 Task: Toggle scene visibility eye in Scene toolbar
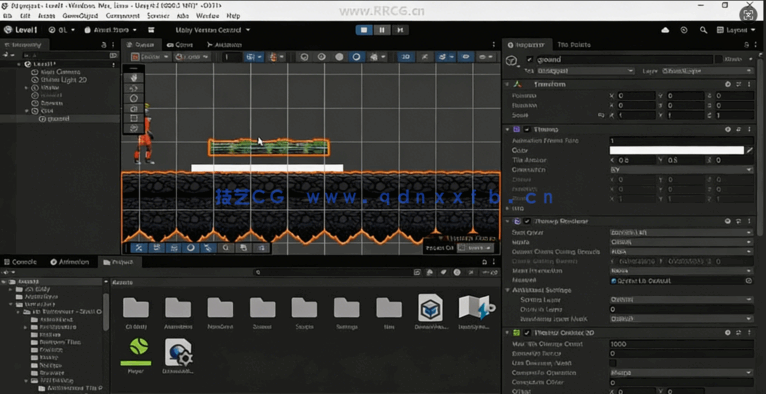coord(466,57)
